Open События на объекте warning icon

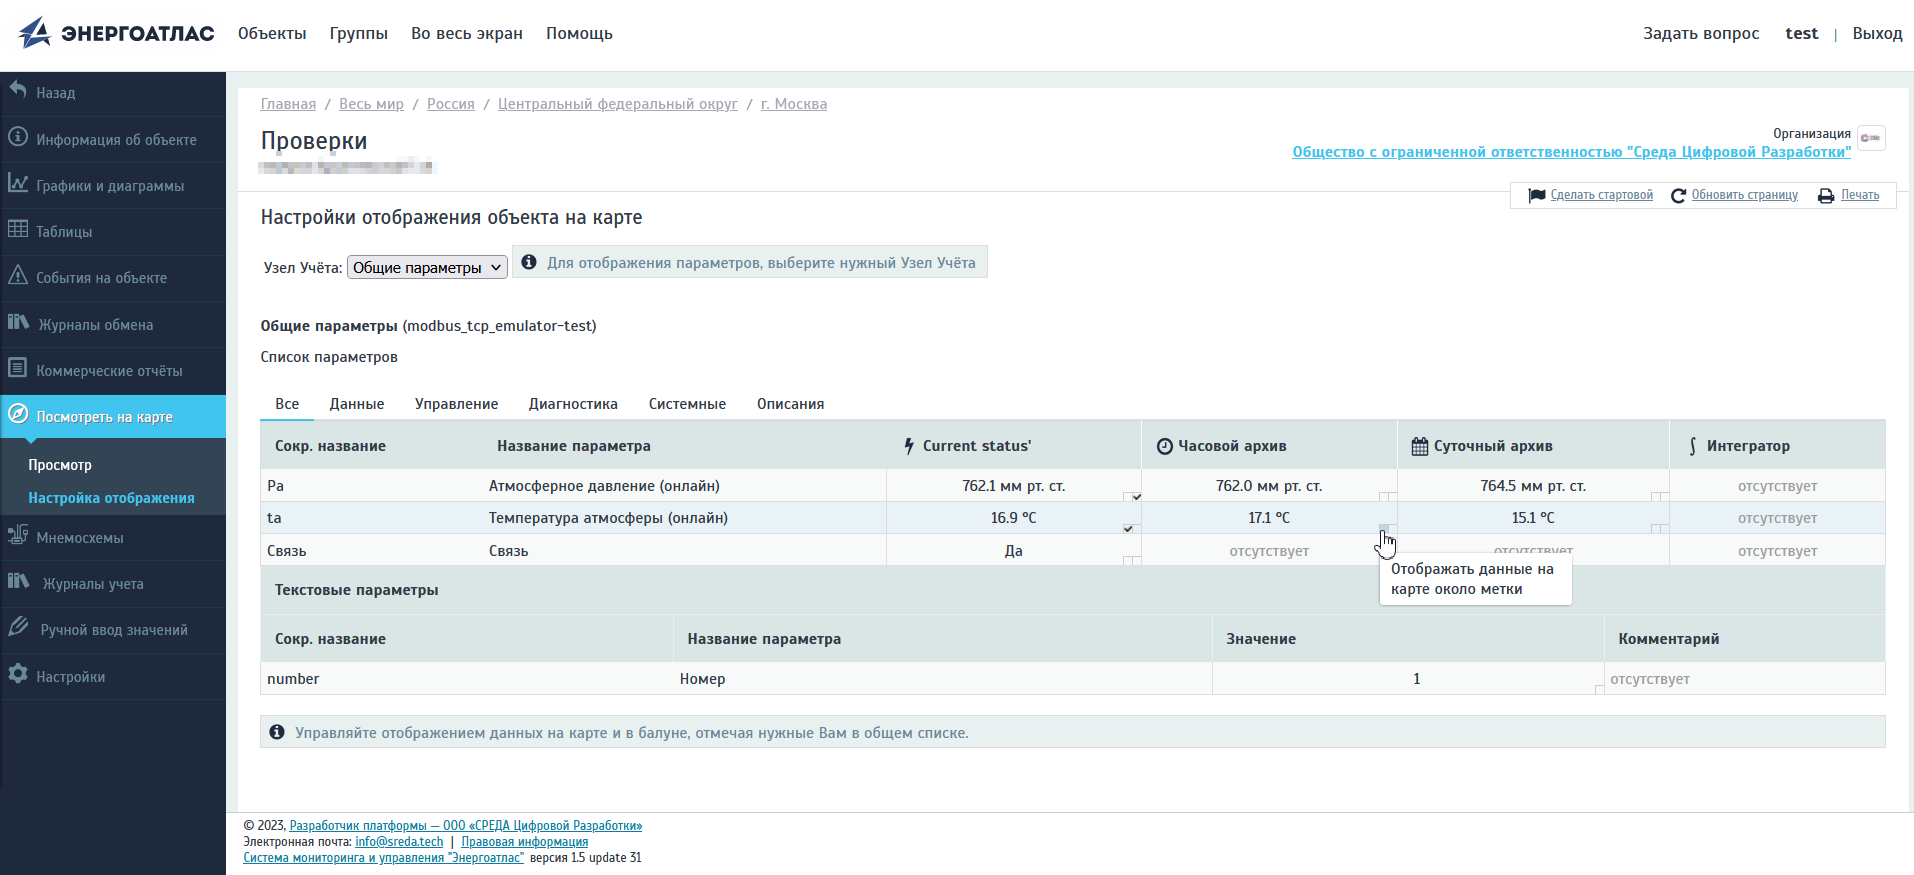click(18, 275)
